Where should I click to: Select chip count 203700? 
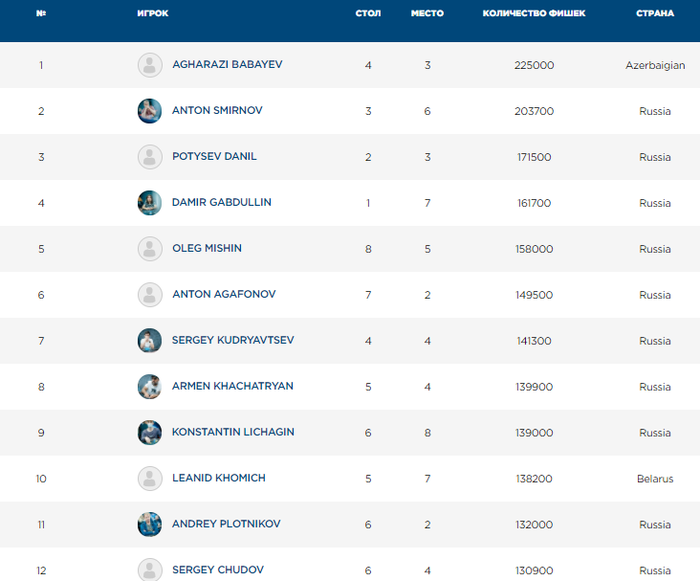(534, 112)
